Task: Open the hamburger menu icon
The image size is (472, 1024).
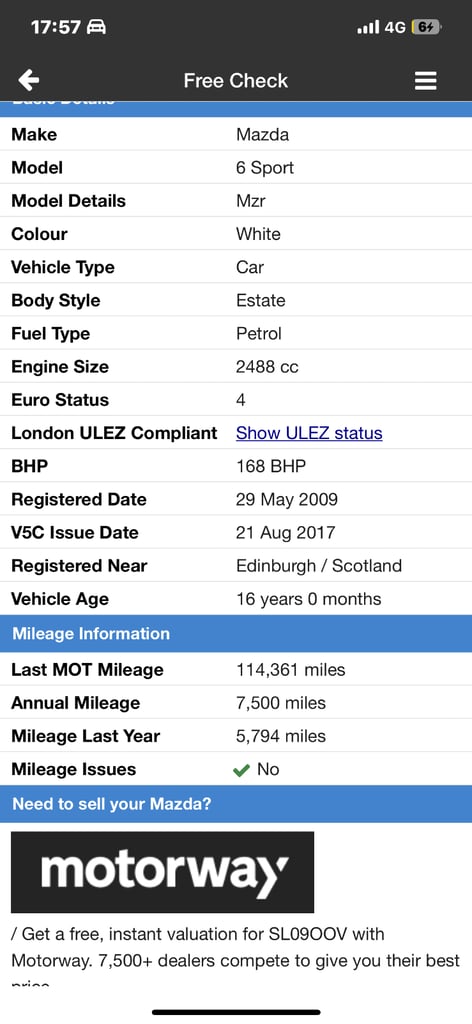Action: (426, 80)
